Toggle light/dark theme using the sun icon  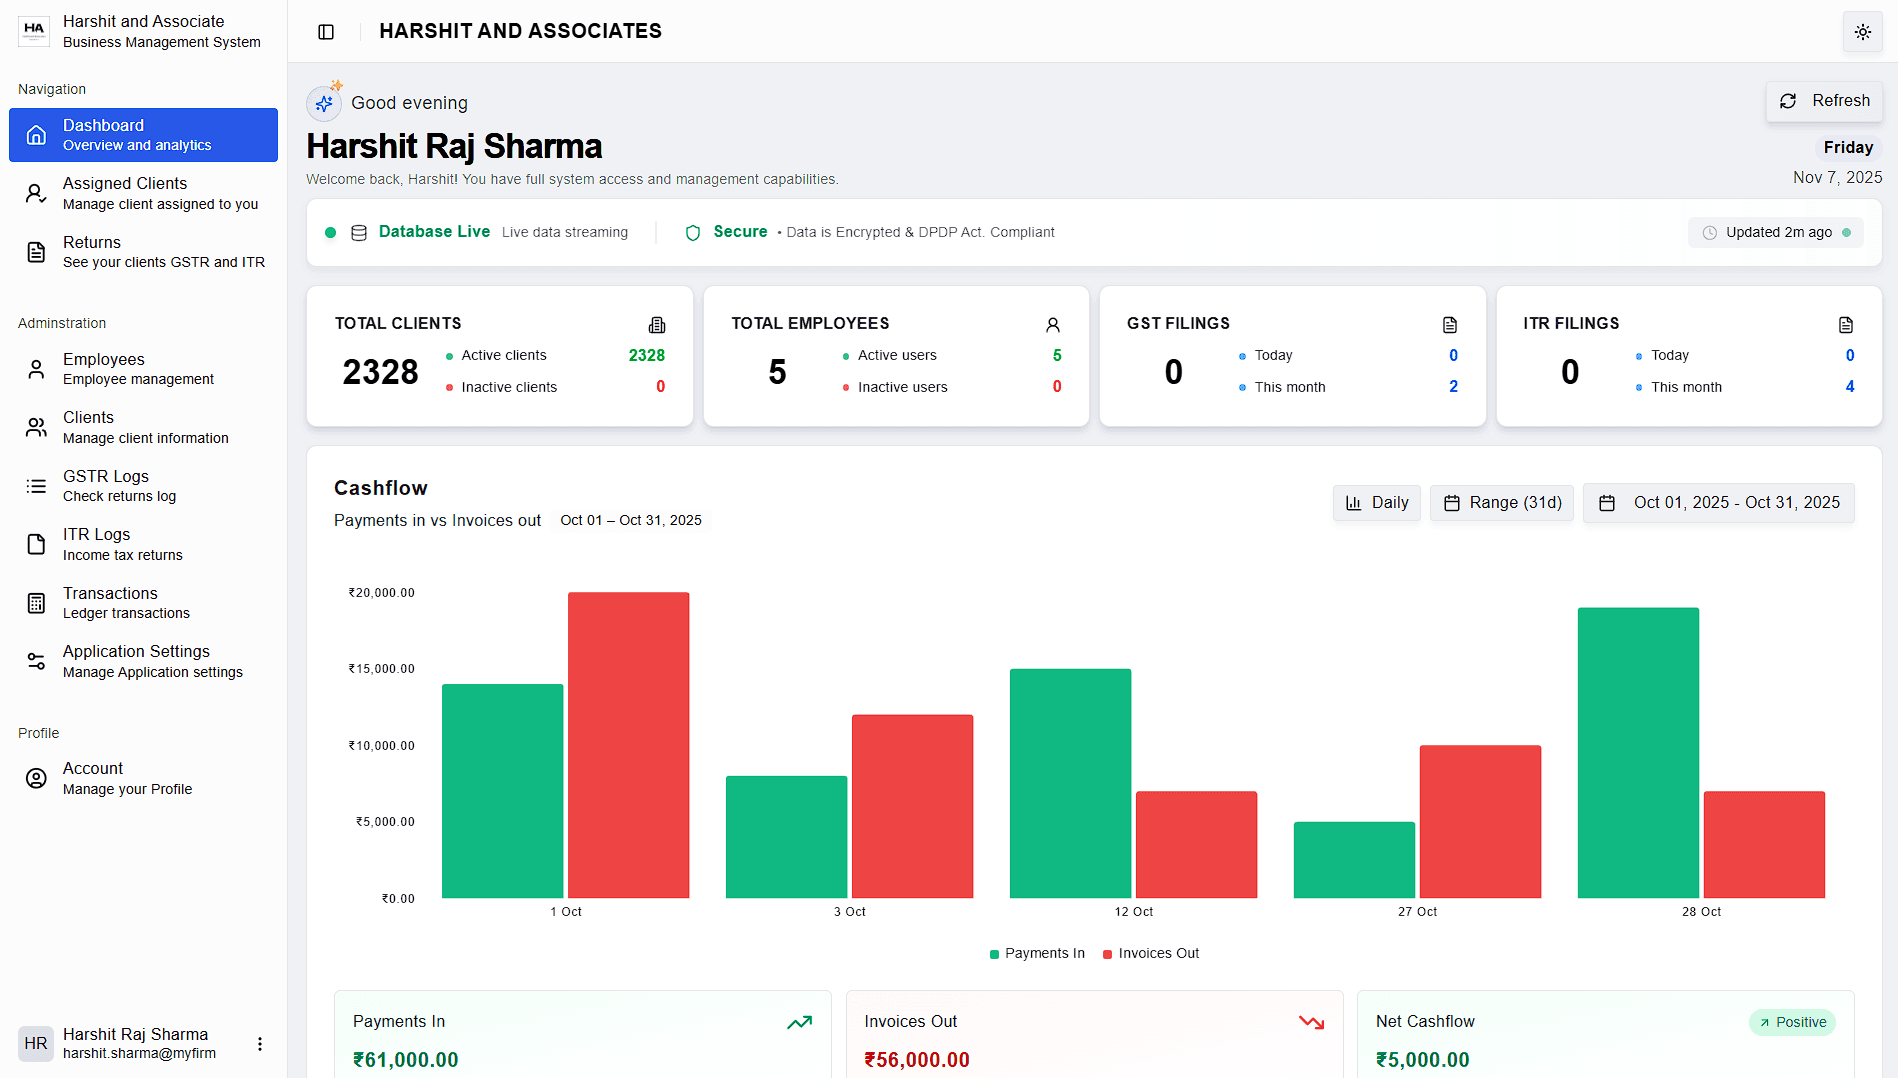coord(1862,31)
